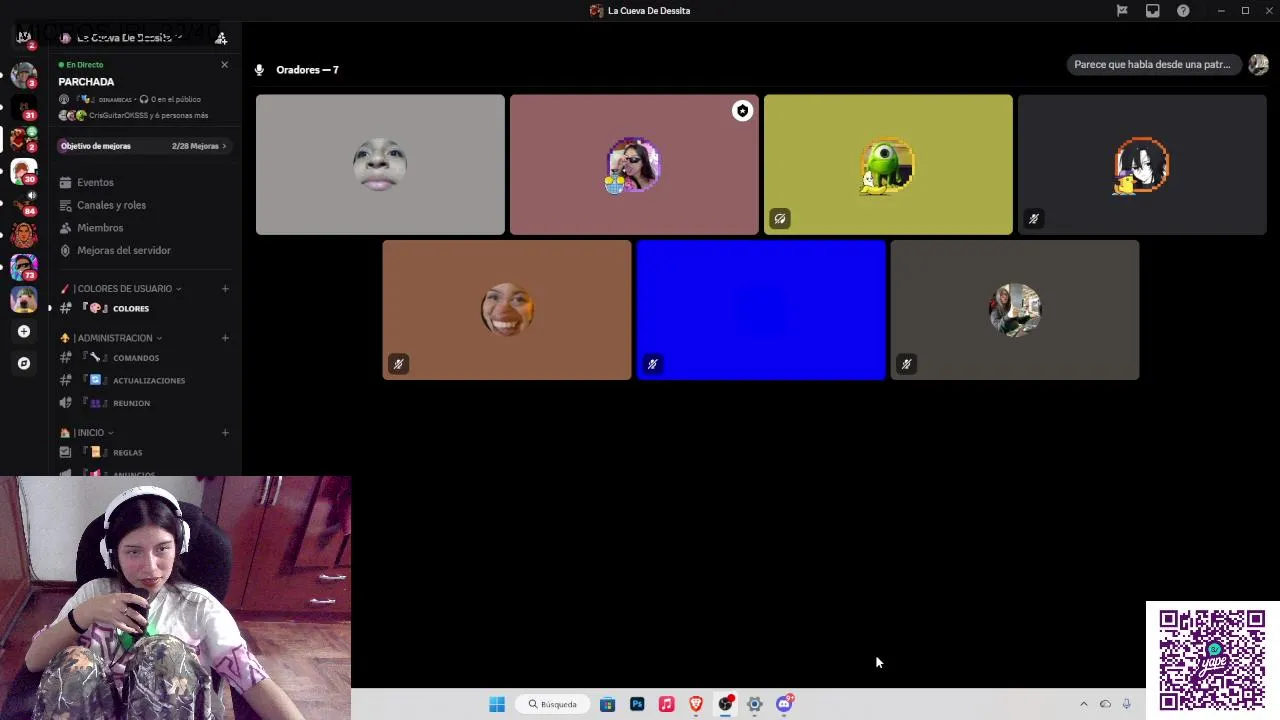Open the help question mark icon
The image size is (1280, 720).
pyautogui.click(x=1184, y=11)
